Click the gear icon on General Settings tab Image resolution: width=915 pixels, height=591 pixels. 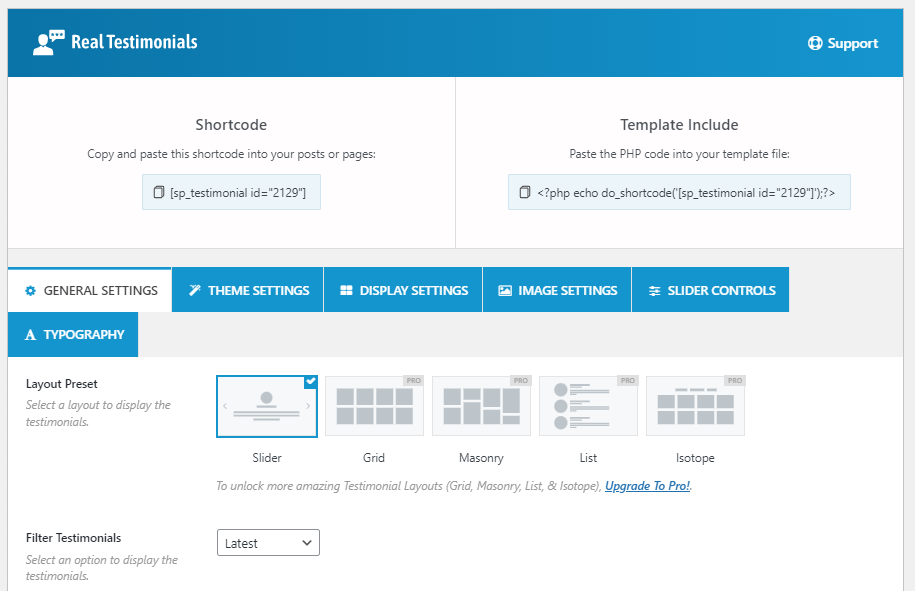click(30, 289)
